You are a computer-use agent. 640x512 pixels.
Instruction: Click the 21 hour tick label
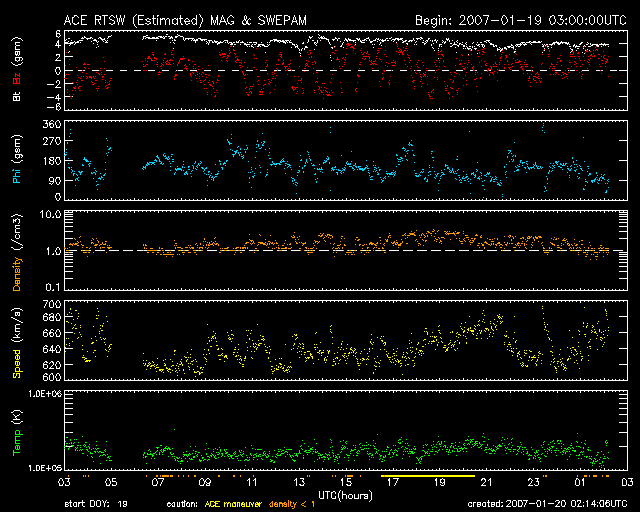(485, 482)
